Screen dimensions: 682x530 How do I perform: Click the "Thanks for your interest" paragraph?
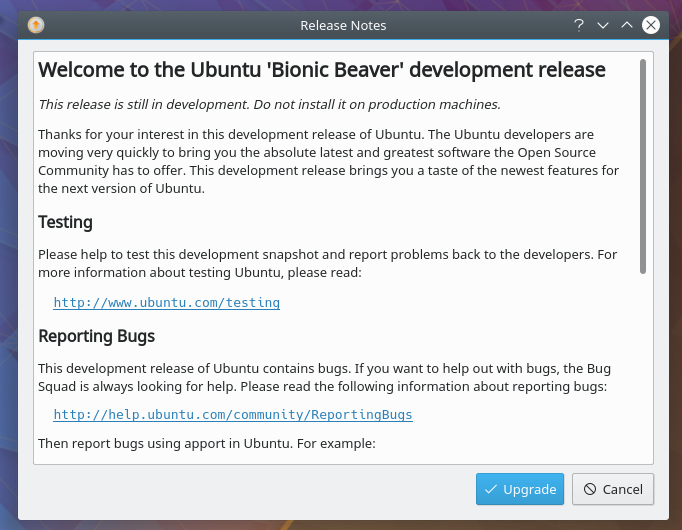[x=330, y=161]
